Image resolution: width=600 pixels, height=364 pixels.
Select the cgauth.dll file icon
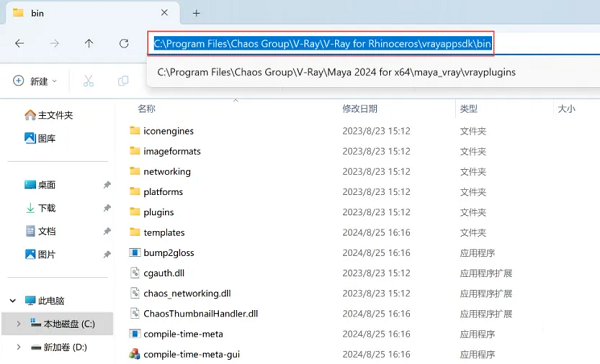[x=135, y=273]
